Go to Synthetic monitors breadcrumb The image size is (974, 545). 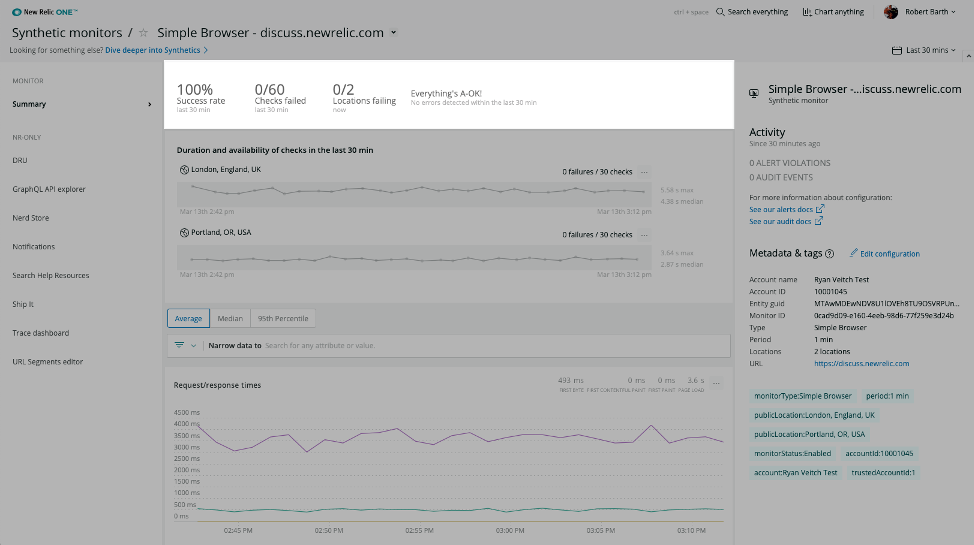pyautogui.click(x=67, y=33)
